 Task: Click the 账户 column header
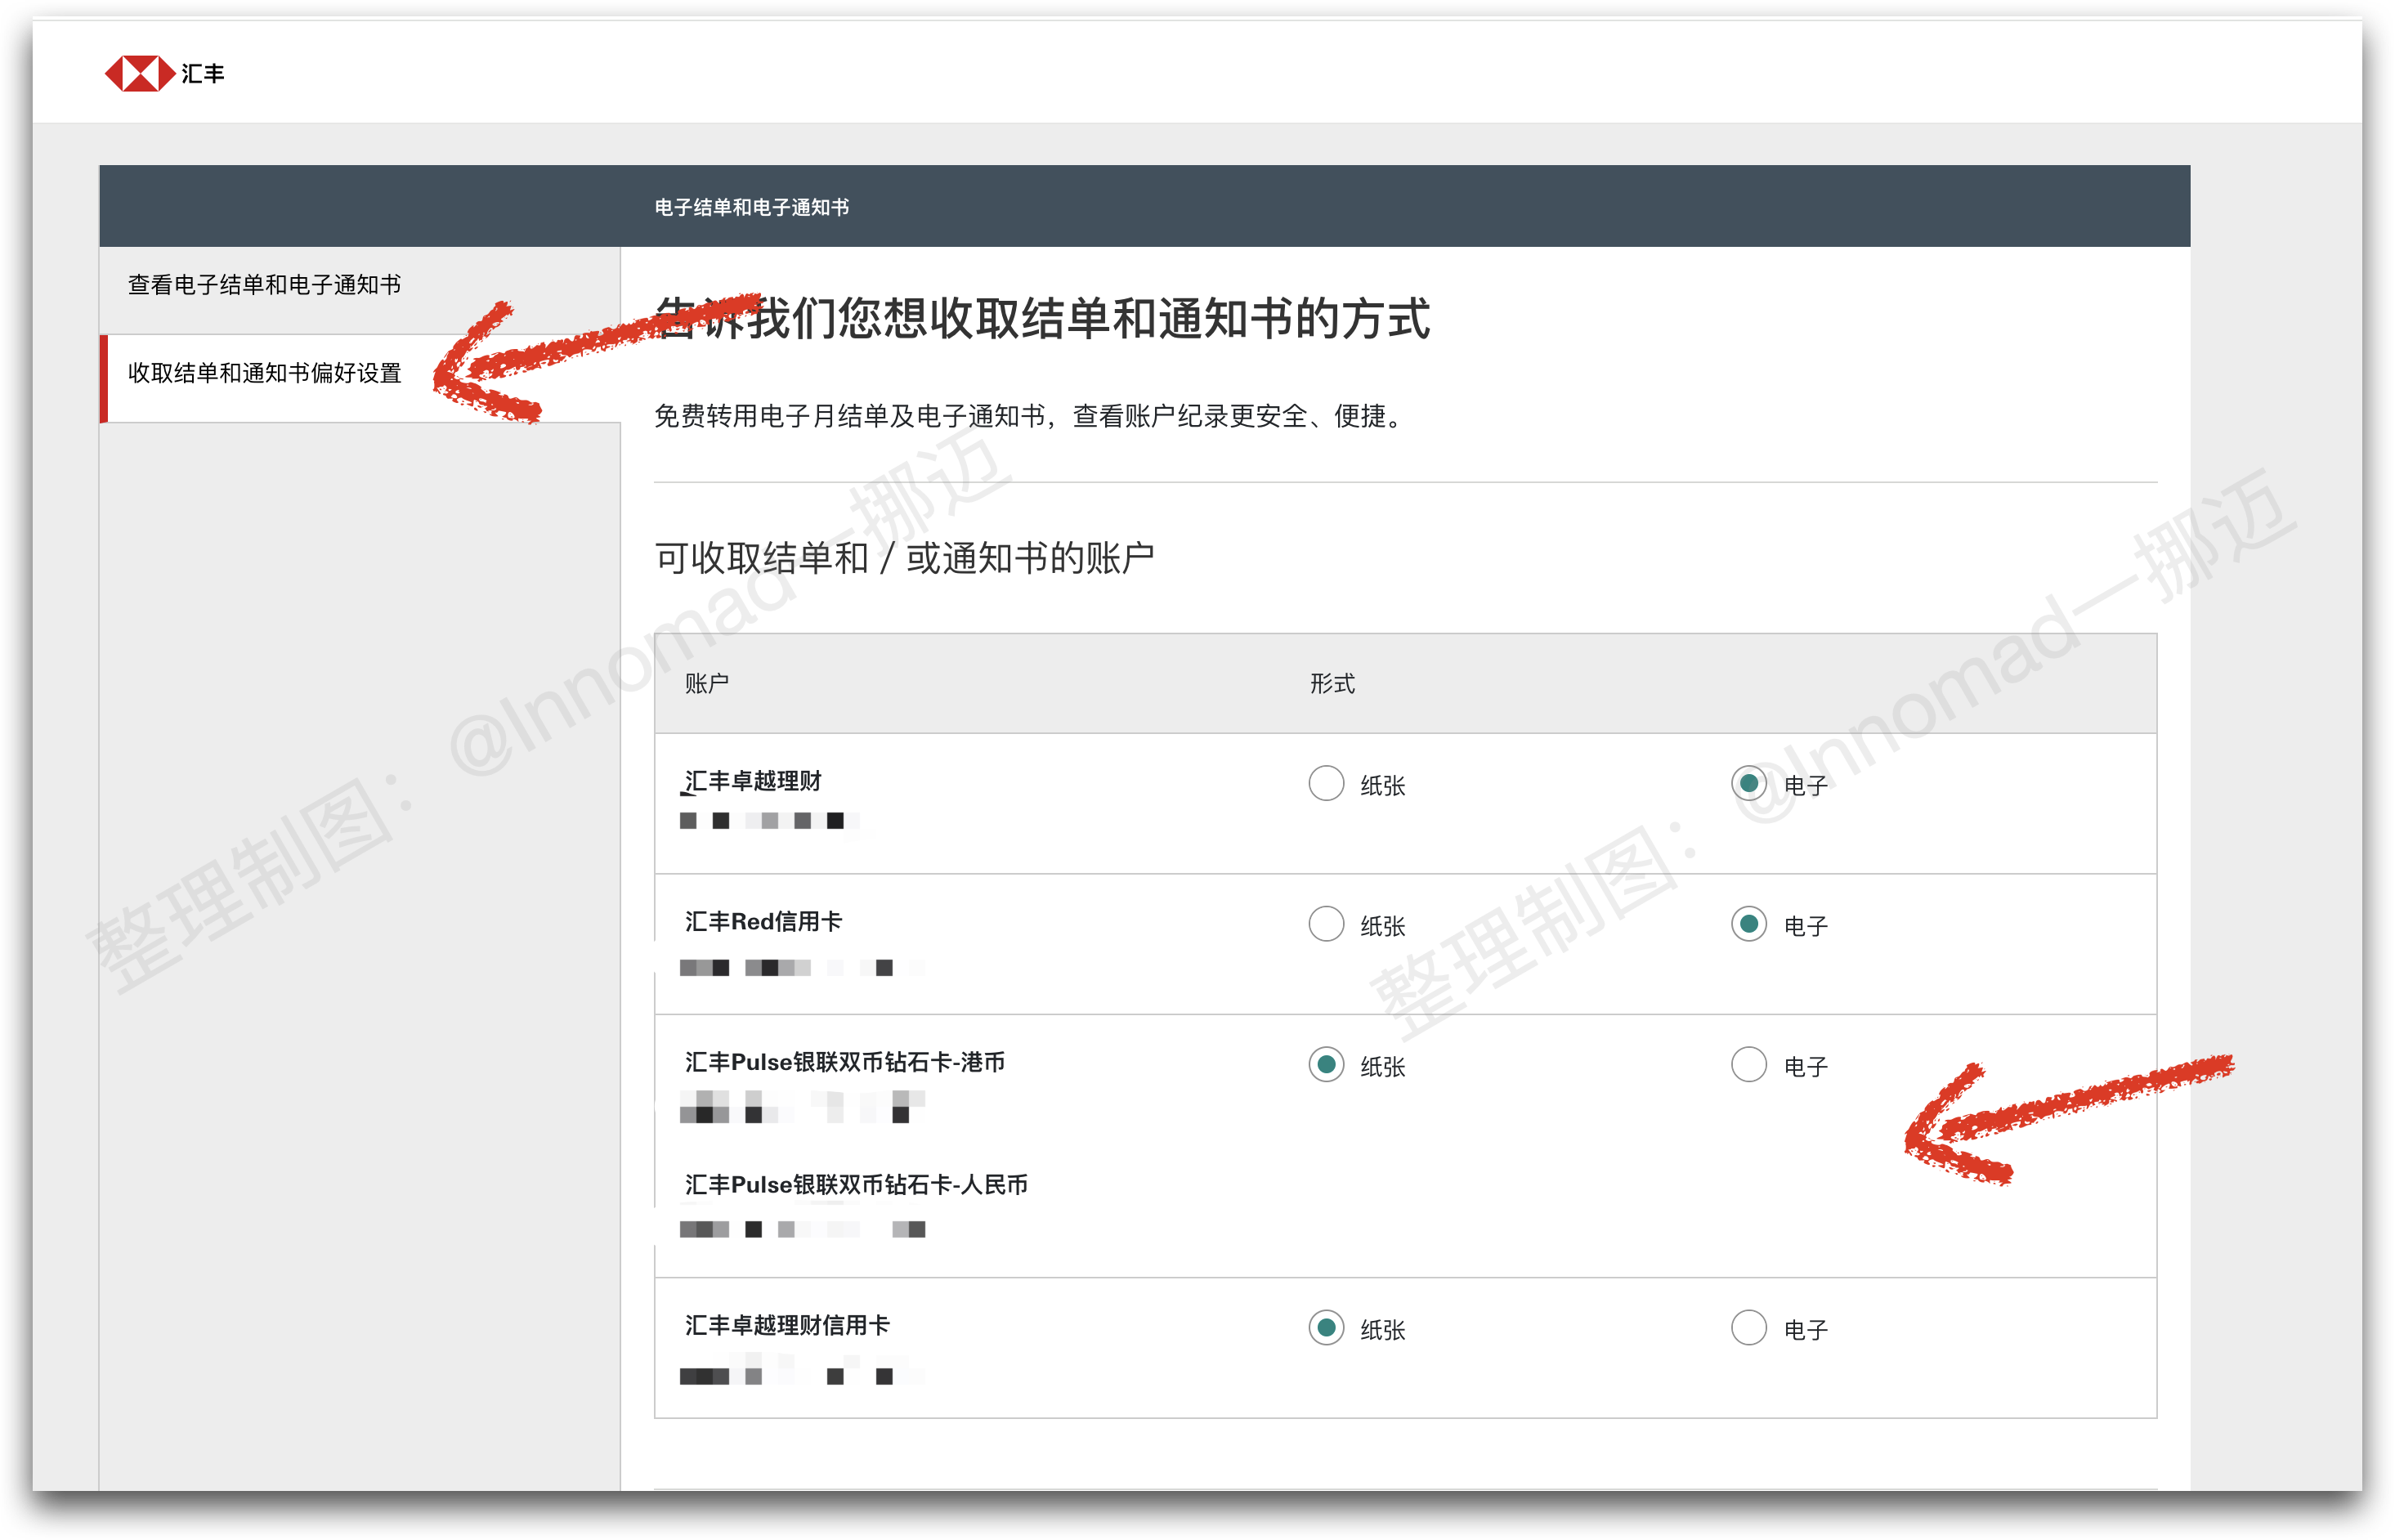point(706,684)
